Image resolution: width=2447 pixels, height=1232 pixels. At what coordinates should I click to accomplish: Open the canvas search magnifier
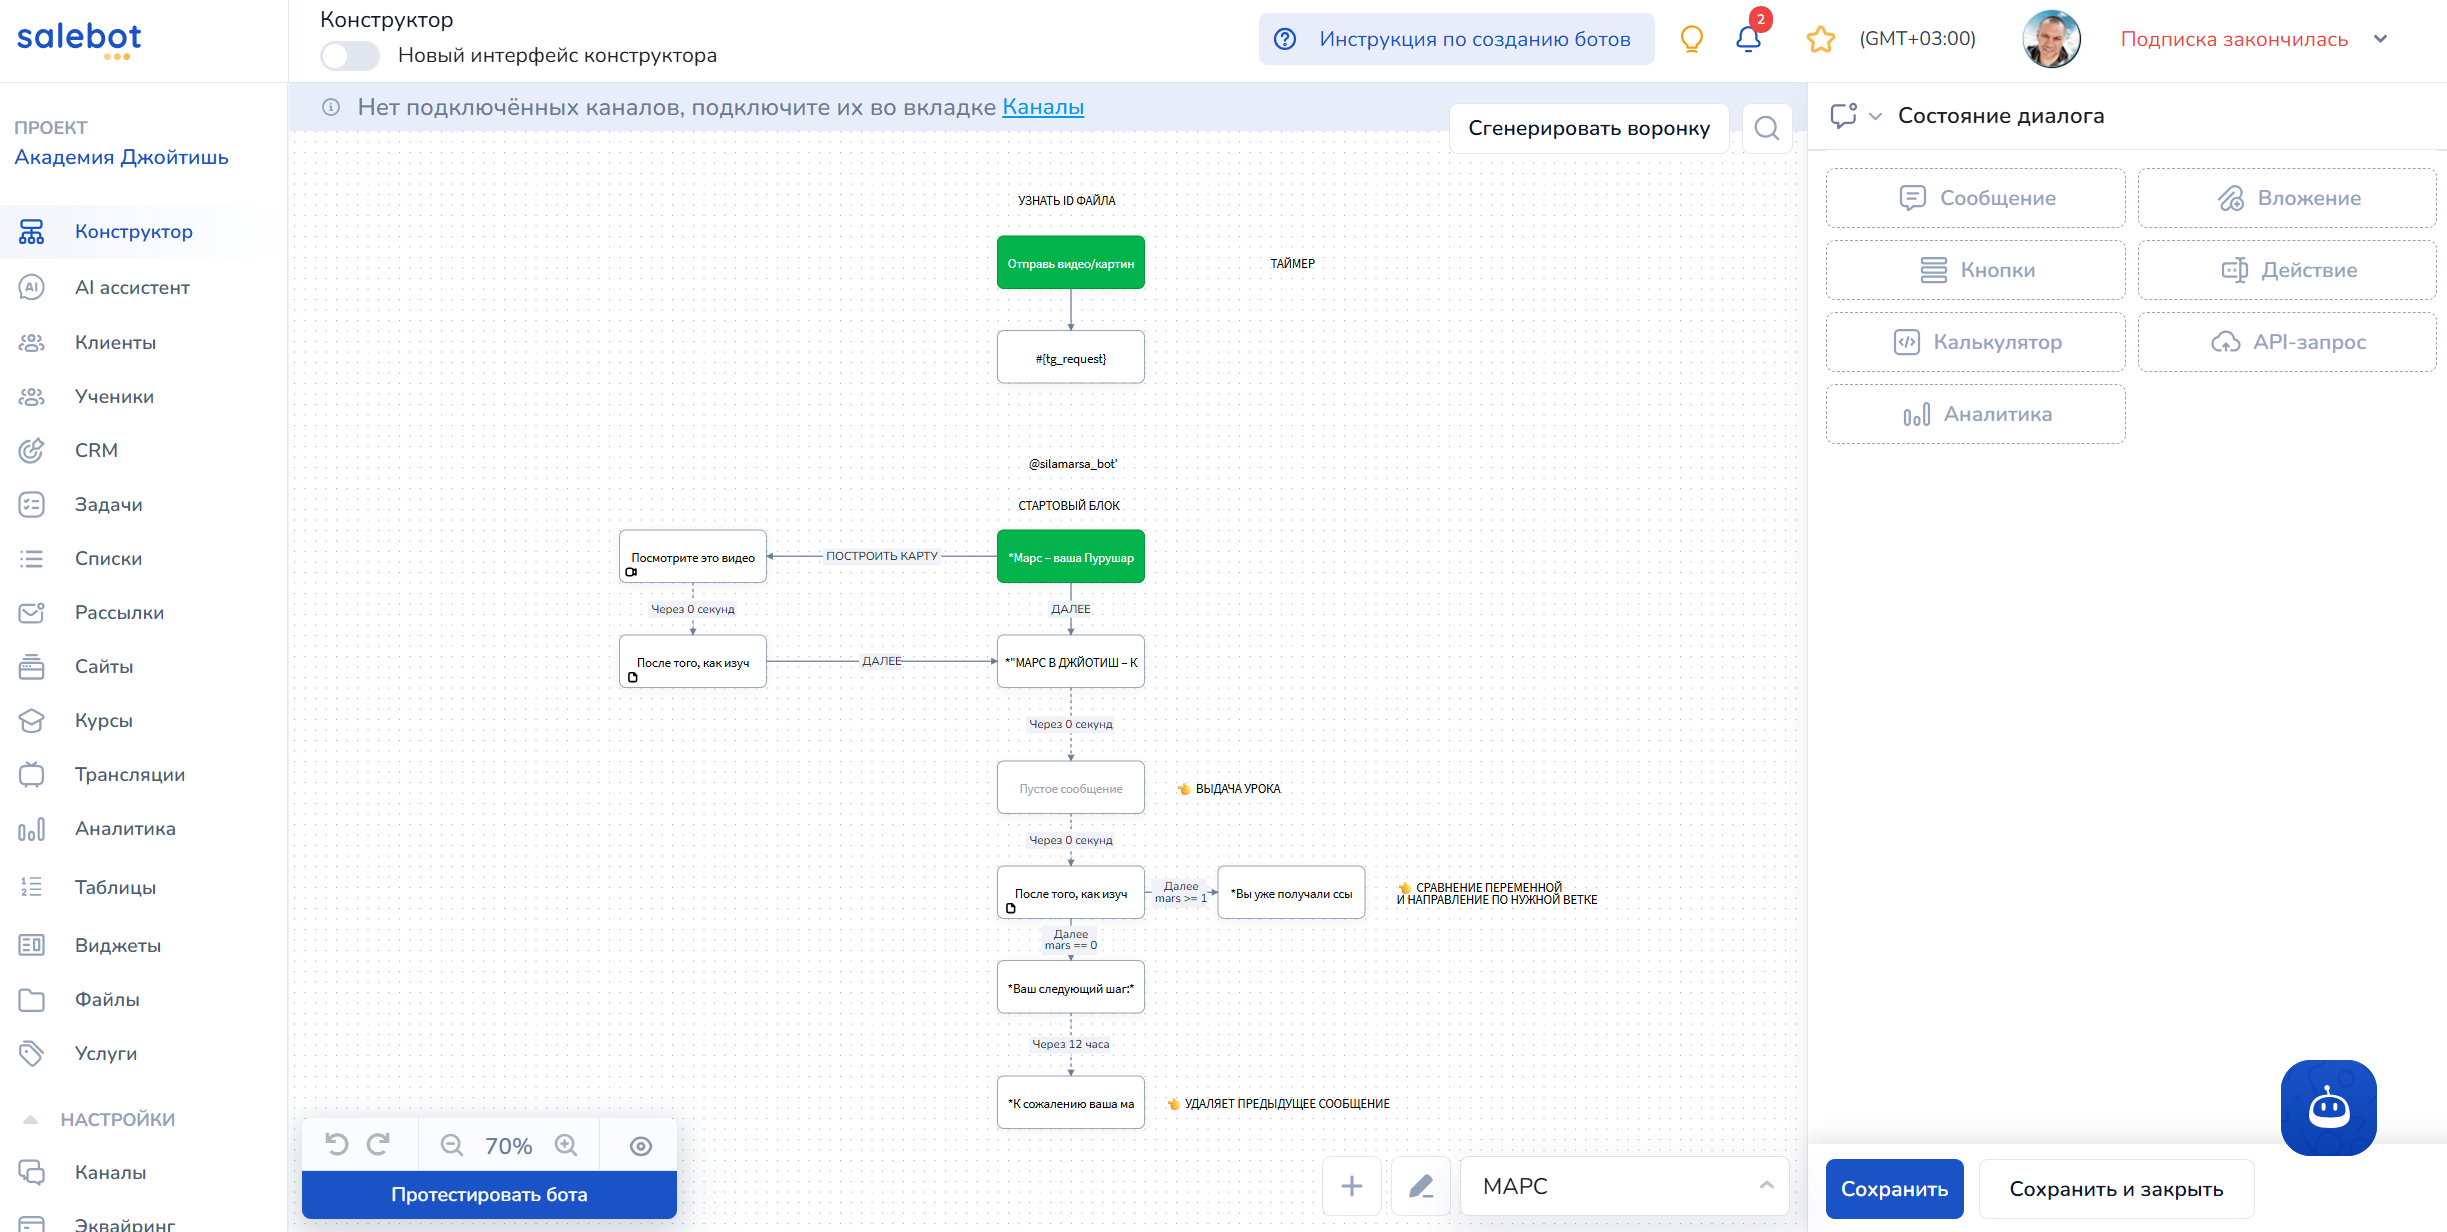tap(1767, 128)
